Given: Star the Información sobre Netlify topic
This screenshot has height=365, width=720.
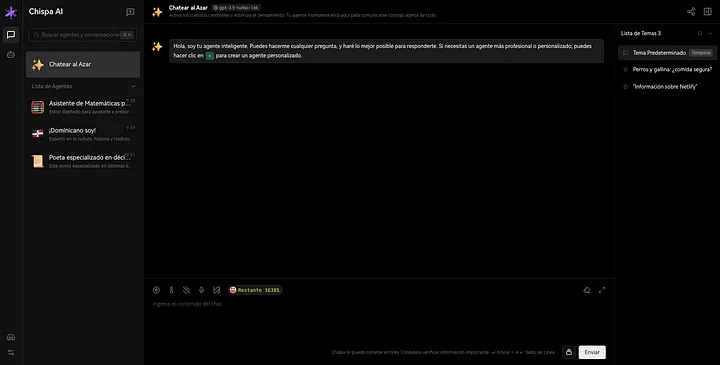Looking at the screenshot, I should point(625,87).
